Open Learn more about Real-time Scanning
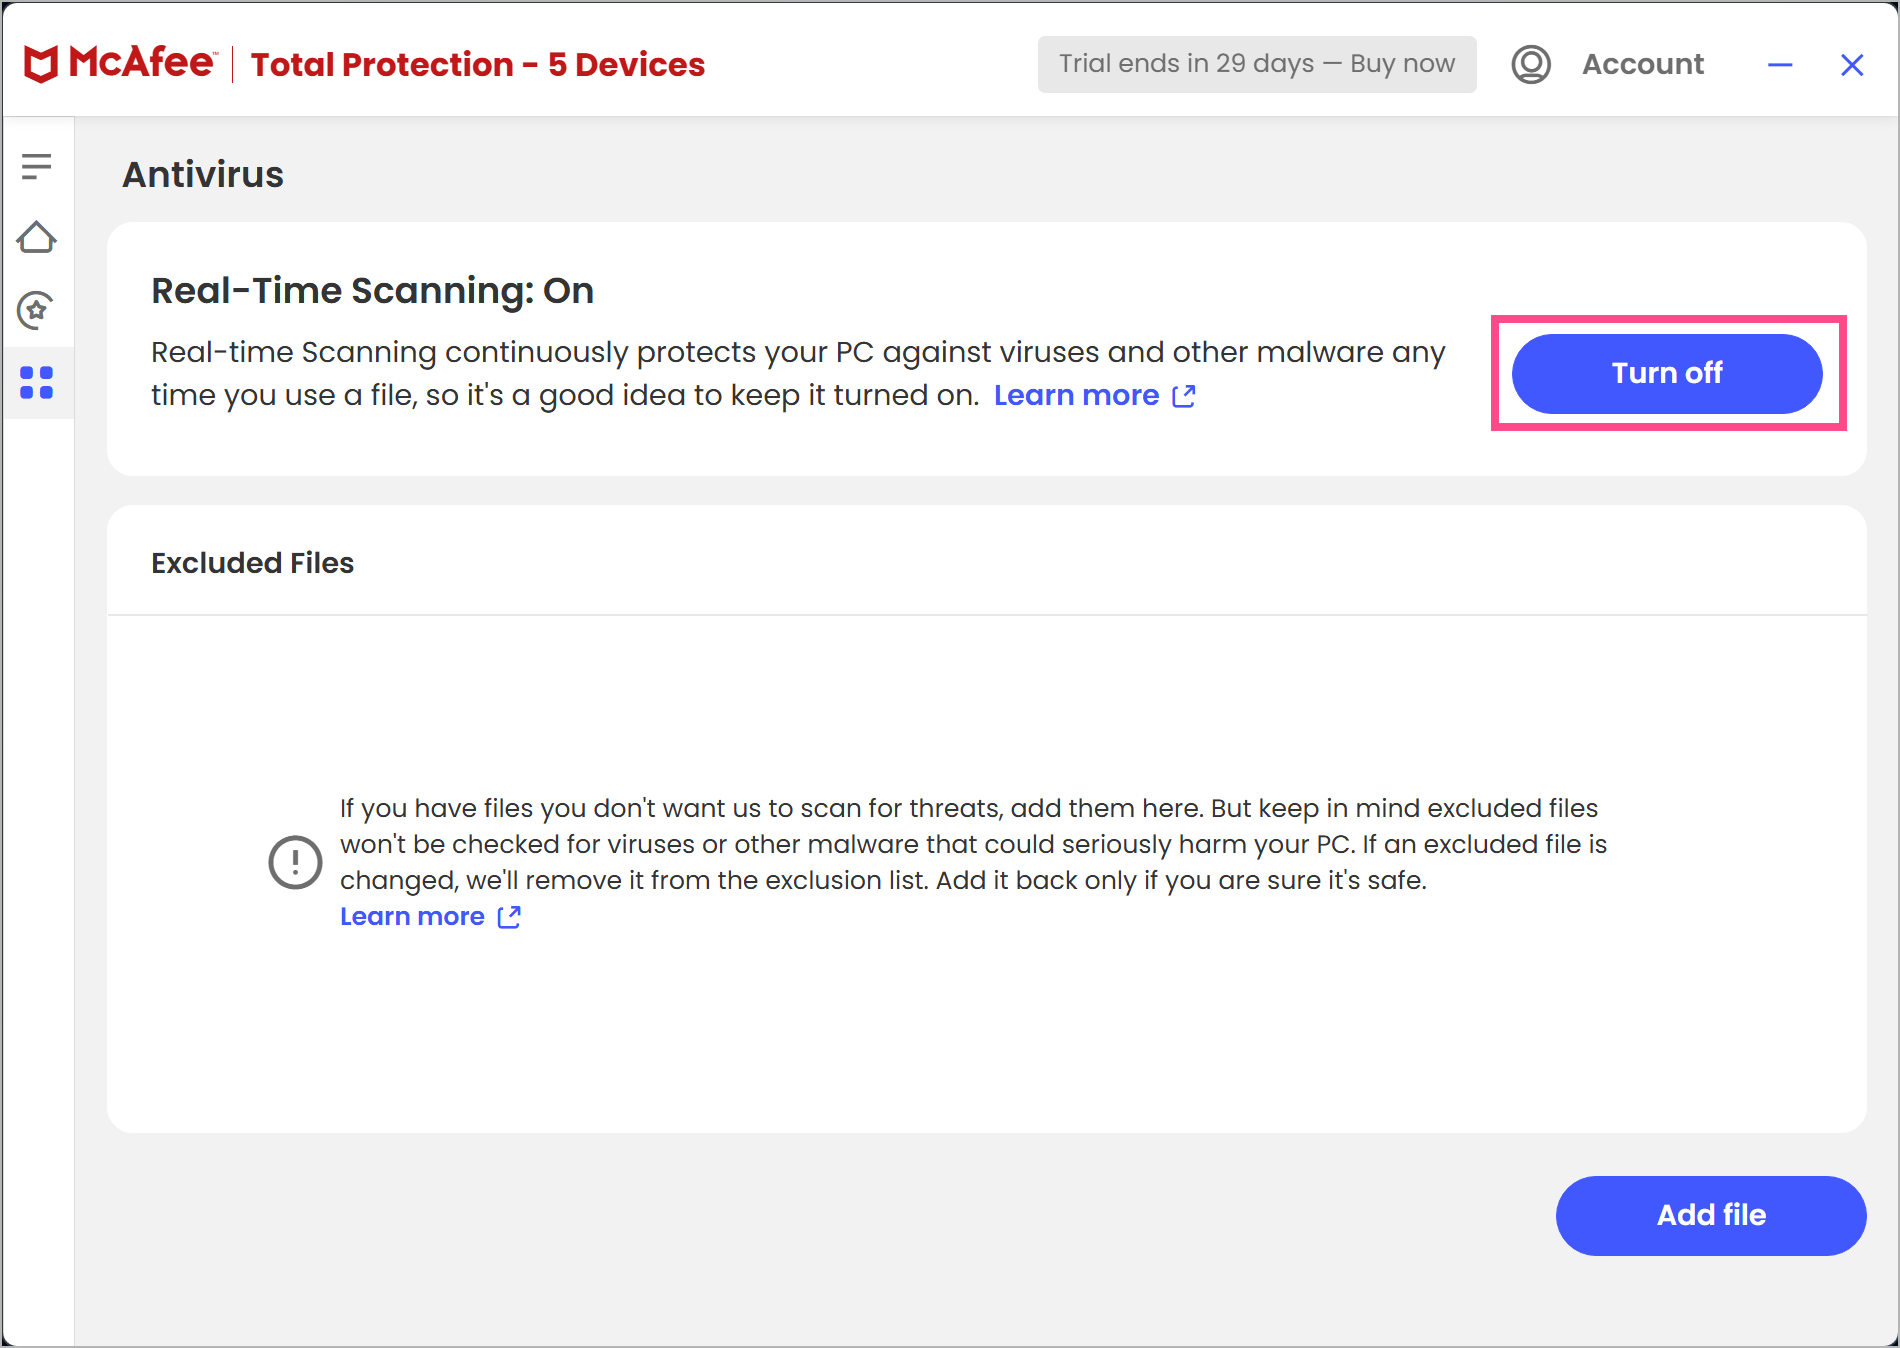The height and width of the screenshot is (1348, 1900). 1076,396
